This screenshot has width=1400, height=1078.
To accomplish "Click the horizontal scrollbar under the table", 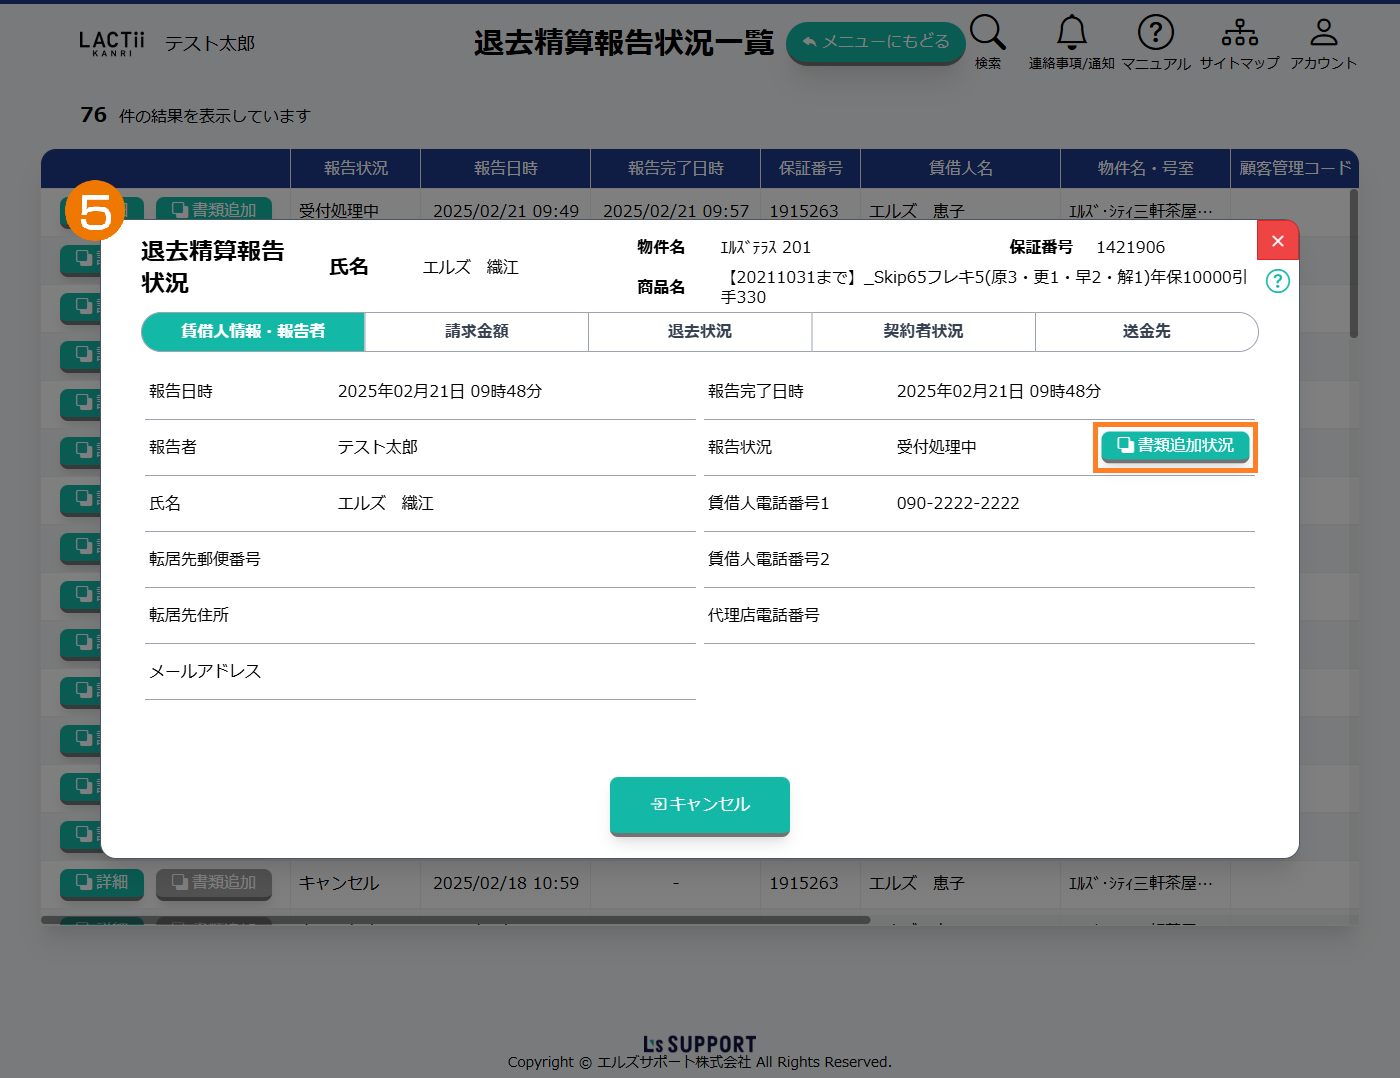I will (x=455, y=920).
